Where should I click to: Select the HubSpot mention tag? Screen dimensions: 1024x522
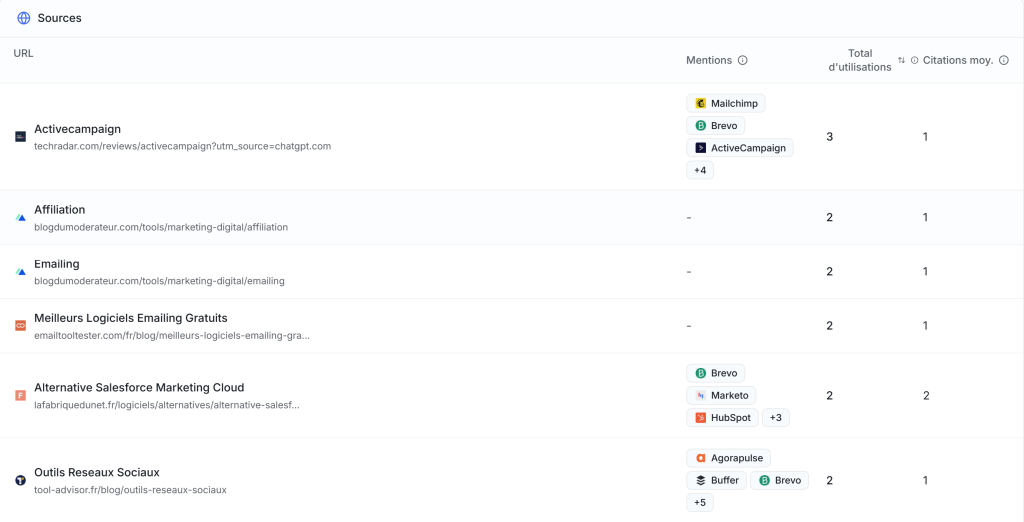tap(722, 417)
